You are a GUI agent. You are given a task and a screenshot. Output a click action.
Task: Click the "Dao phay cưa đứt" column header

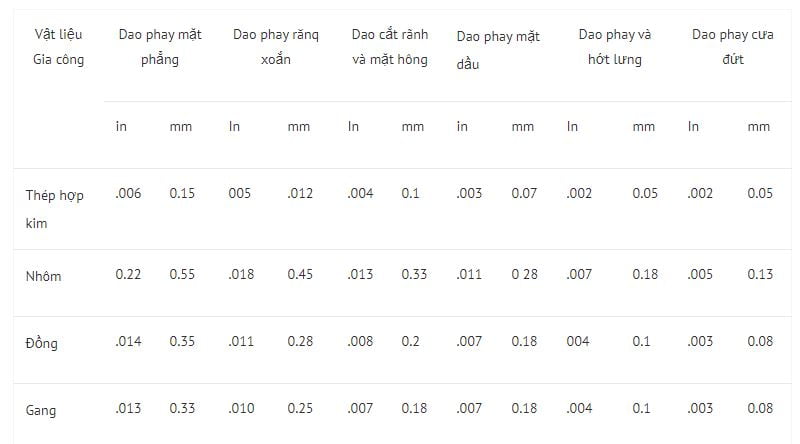732,47
